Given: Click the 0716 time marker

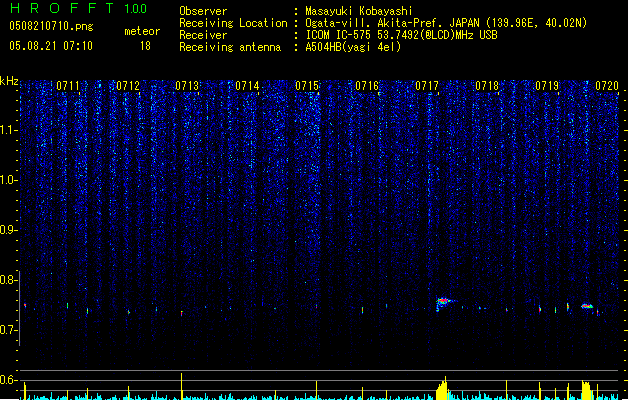Looking at the screenshot, I should 367,86.
